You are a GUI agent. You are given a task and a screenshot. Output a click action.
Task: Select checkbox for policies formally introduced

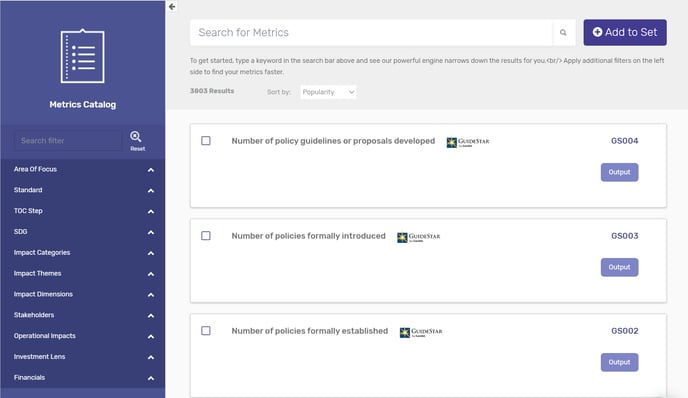coord(206,236)
